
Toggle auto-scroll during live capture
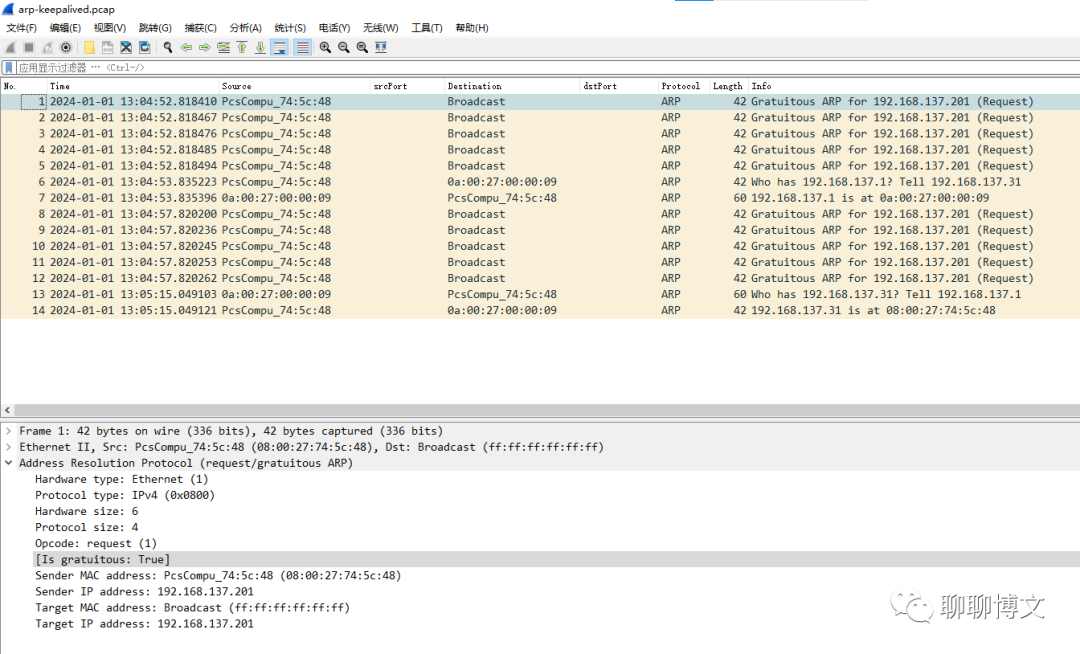pos(280,48)
